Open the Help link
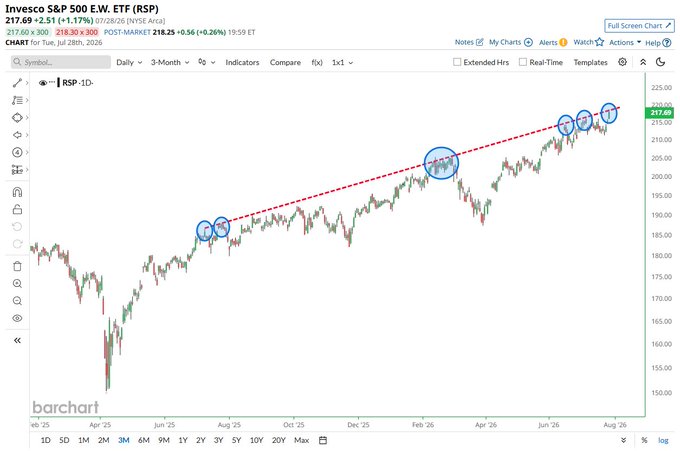 pos(658,42)
